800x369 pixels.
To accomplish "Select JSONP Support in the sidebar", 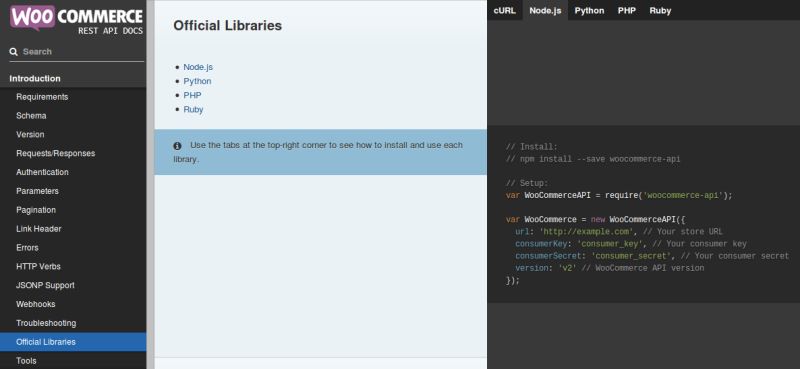I will [x=73, y=286].
